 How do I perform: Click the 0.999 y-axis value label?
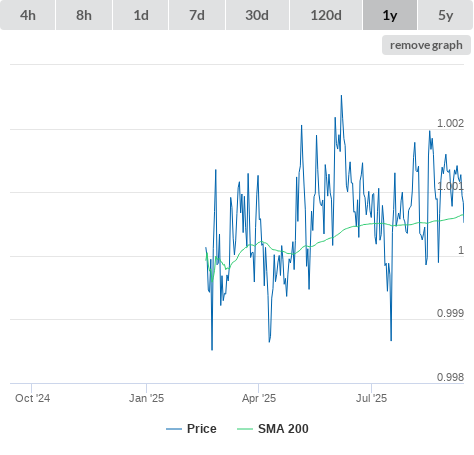(450, 313)
